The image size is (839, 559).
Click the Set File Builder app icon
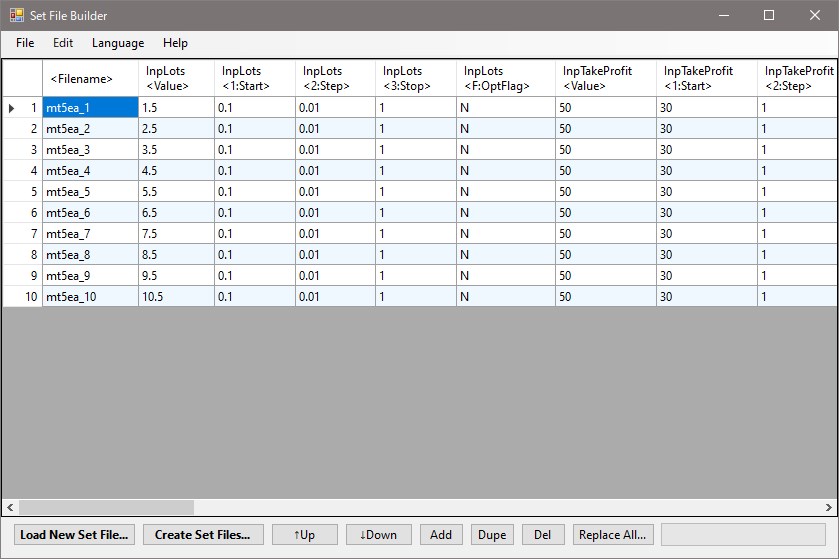17,15
